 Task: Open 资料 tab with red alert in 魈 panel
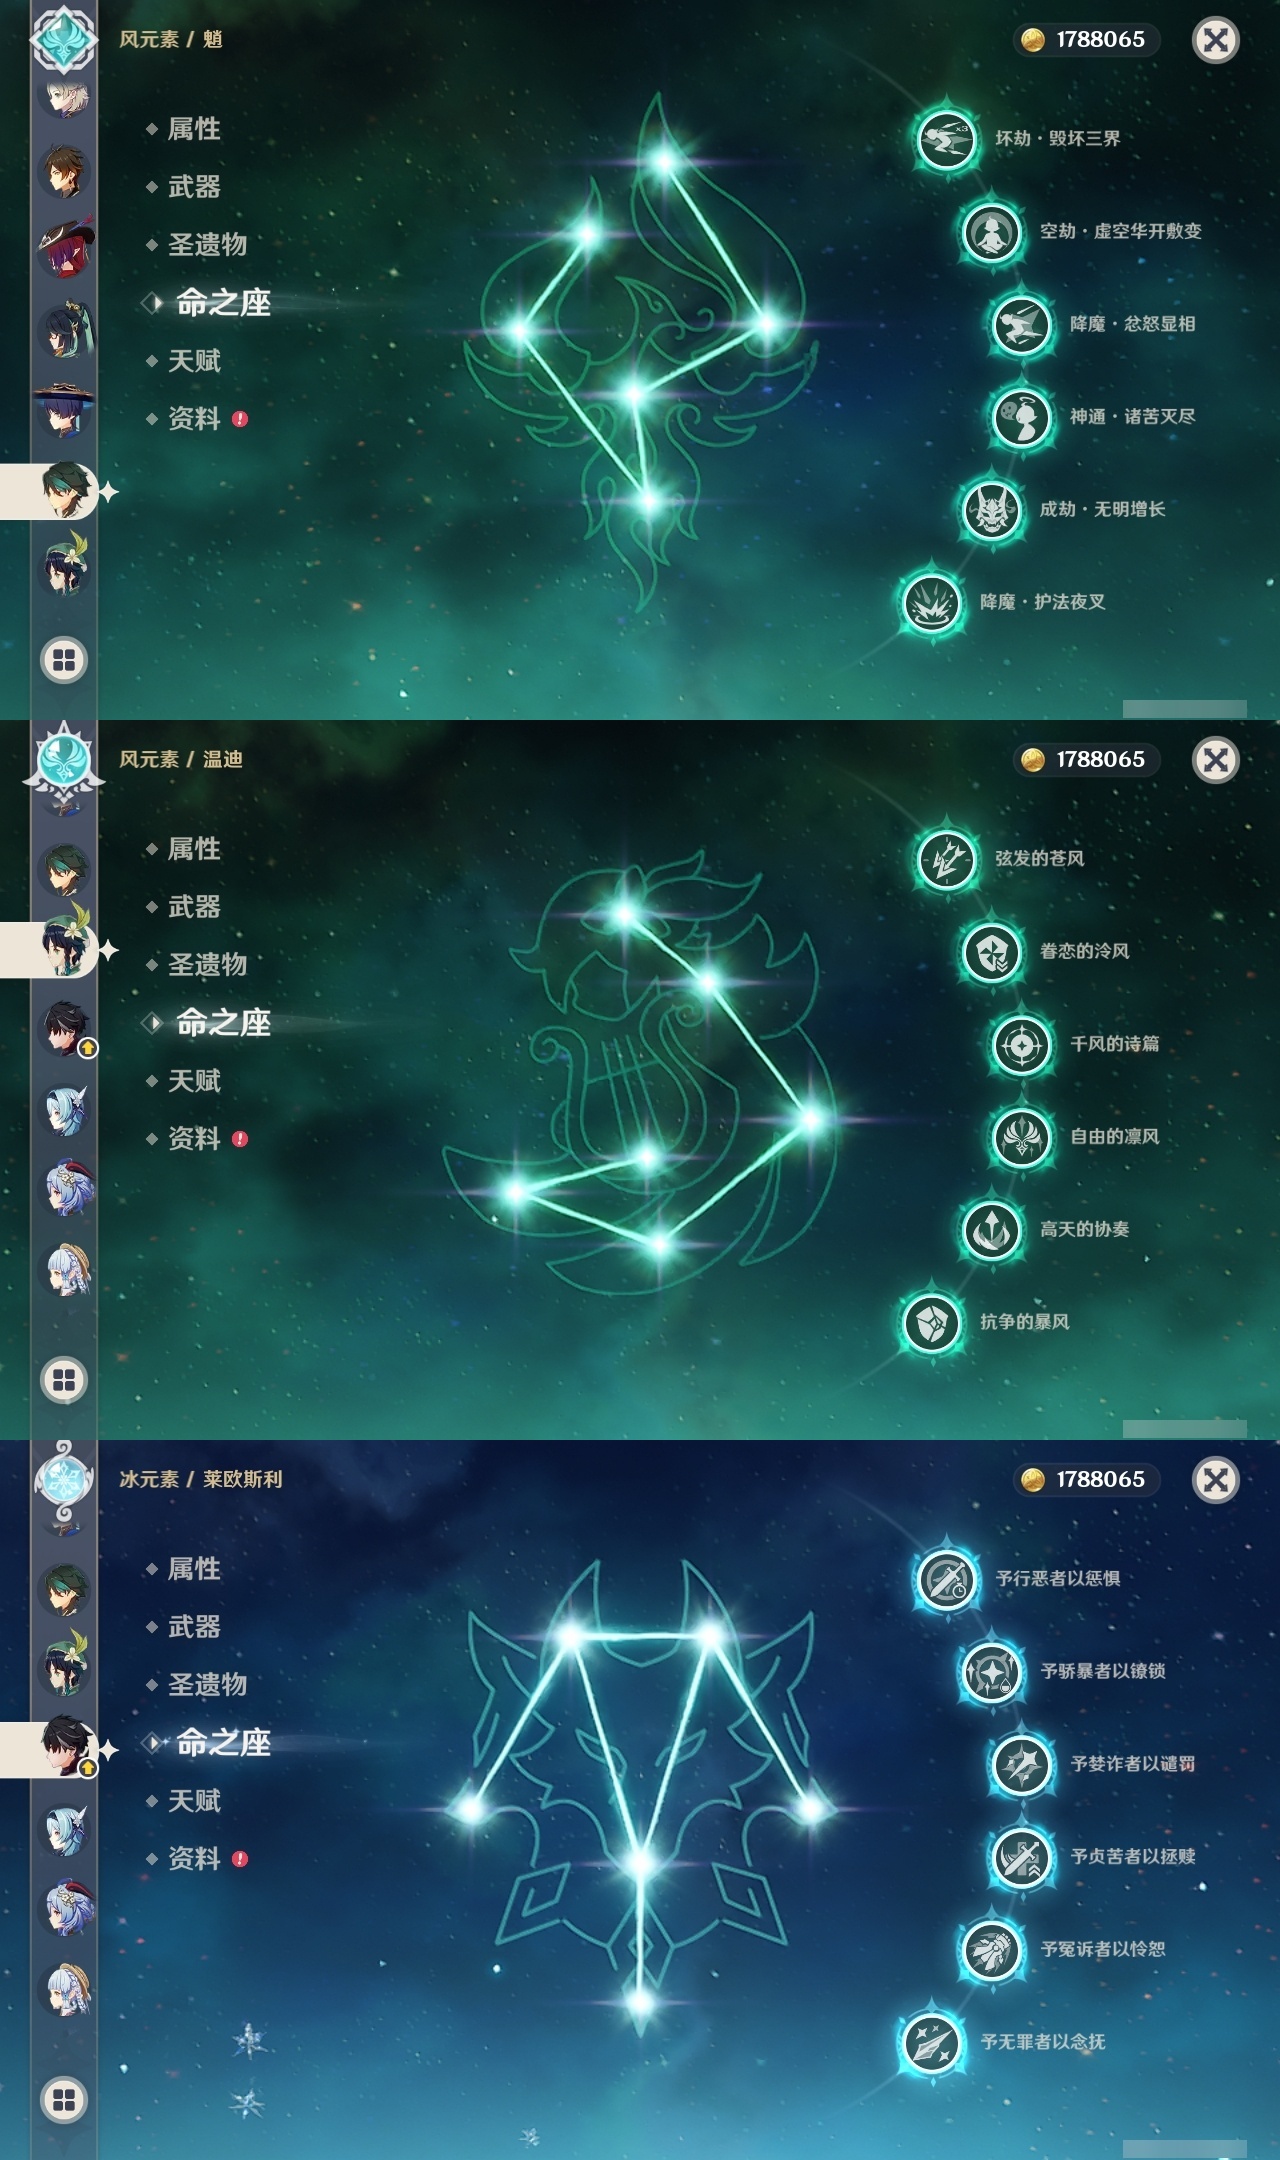[196, 419]
